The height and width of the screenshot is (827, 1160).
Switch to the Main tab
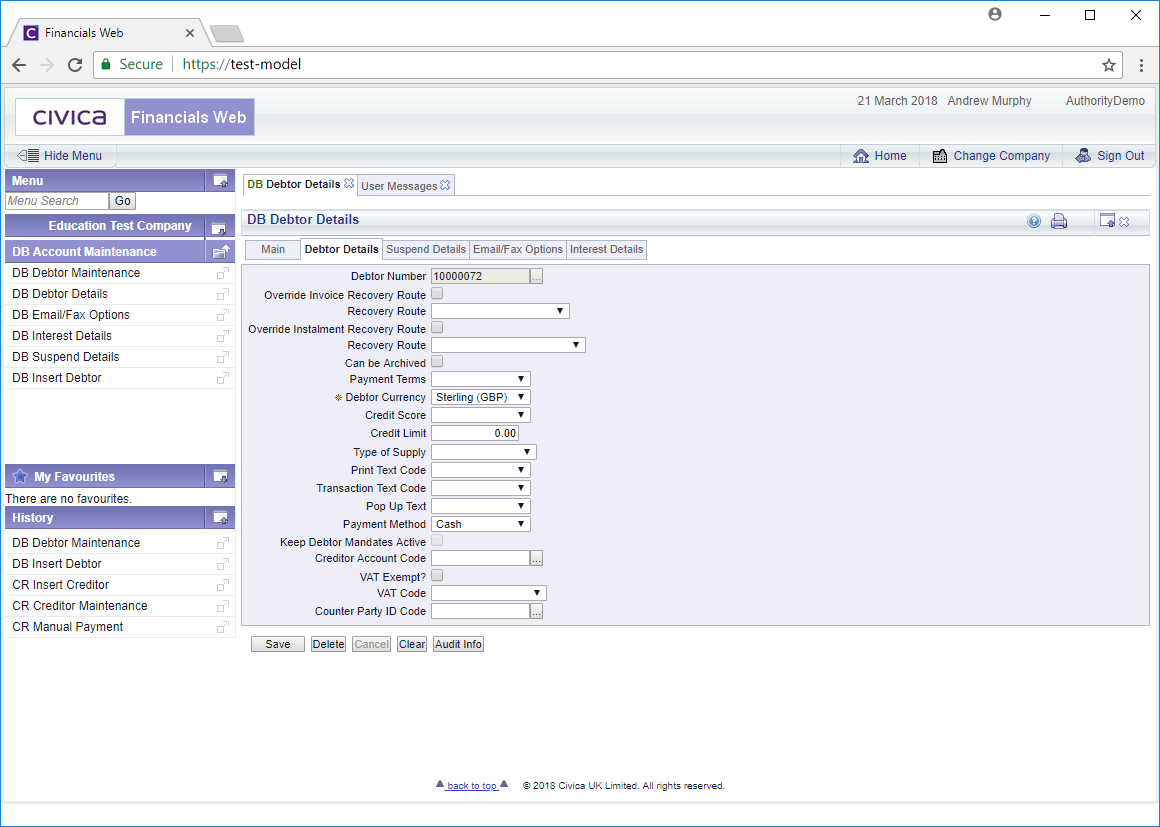click(x=273, y=249)
